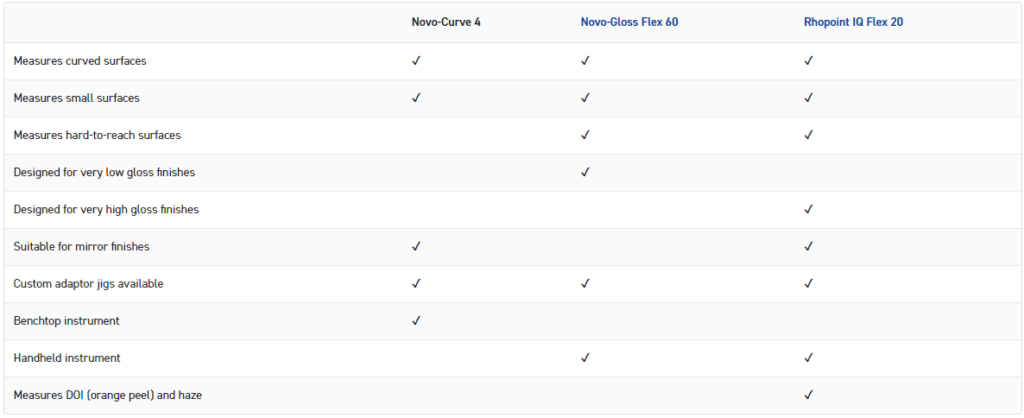
Task: Click Rhopoint IQ Flex 20 custom adaptor jigs checkmark
Action: pyautogui.click(x=808, y=284)
